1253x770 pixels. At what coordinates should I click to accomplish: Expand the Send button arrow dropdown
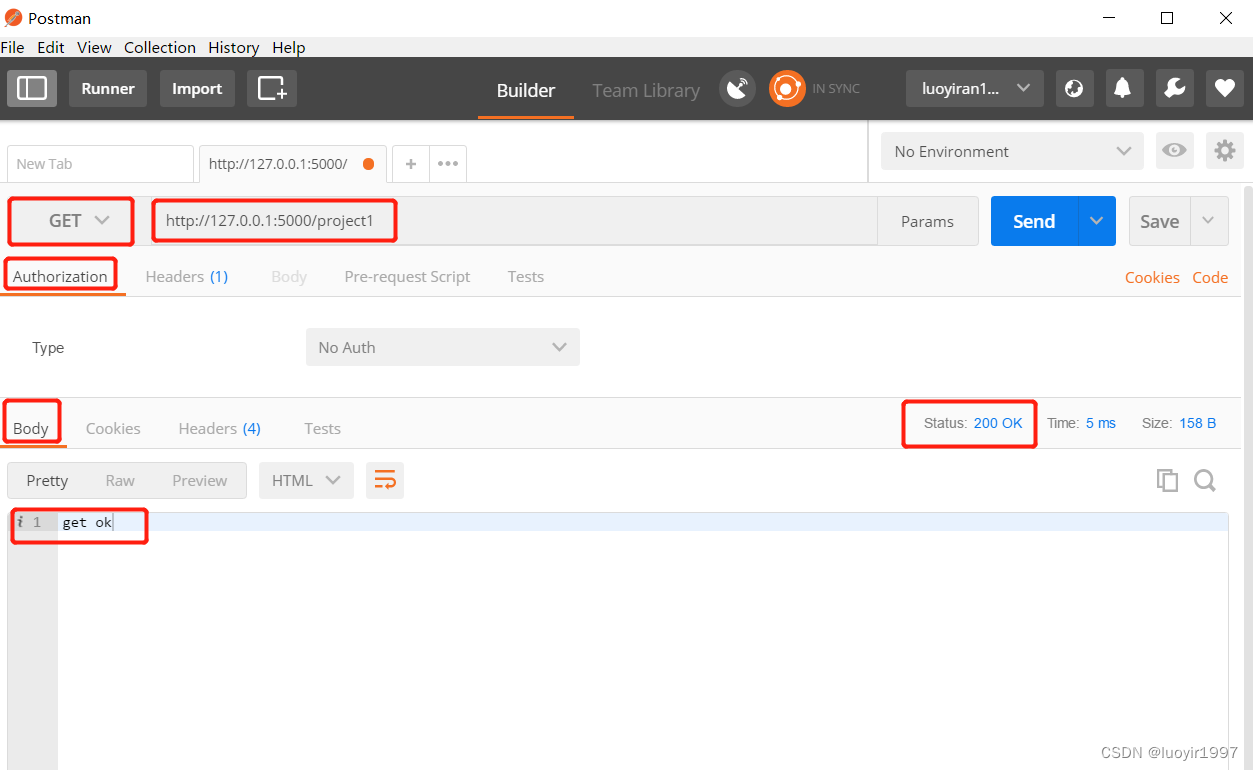click(1097, 221)
